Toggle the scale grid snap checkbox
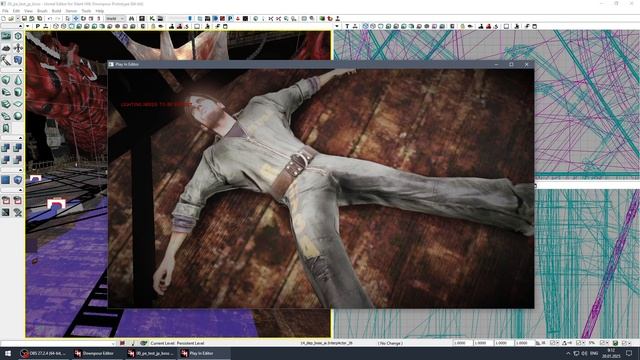 [x=603, y=343]
